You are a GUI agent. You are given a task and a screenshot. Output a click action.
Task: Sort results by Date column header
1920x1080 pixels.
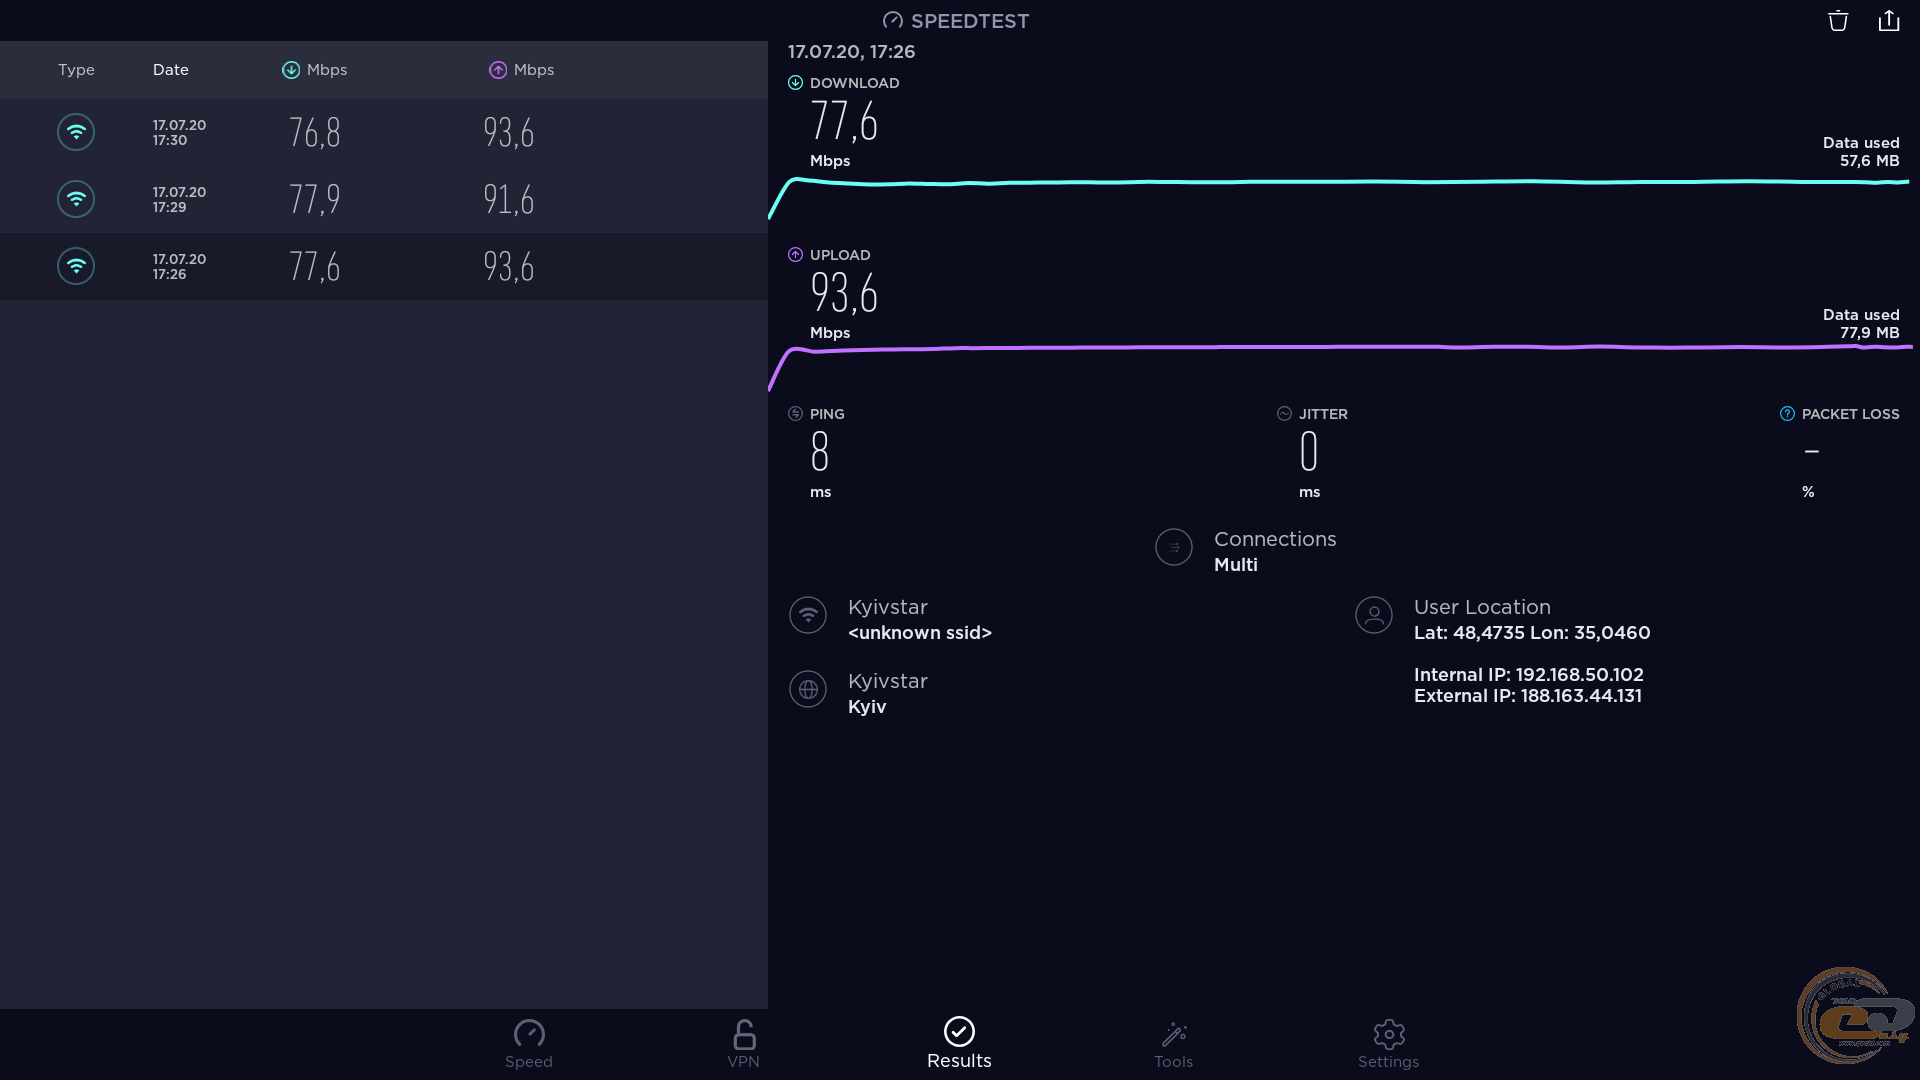170,70
